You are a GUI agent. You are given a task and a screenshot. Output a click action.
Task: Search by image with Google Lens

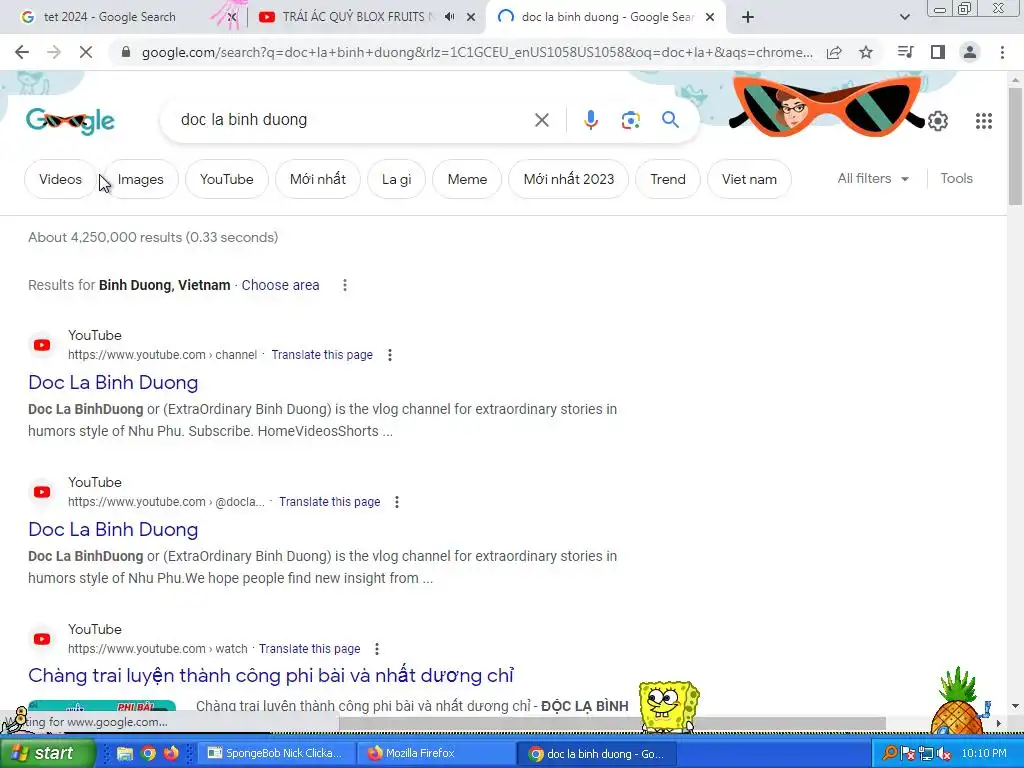[630, 120]
